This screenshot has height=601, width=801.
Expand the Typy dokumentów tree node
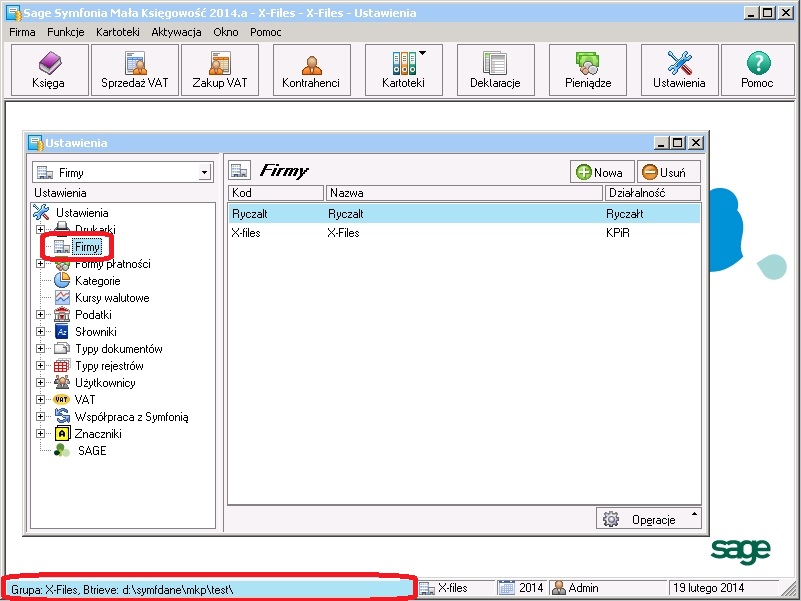pyautogui.click(x=40, y=349)
